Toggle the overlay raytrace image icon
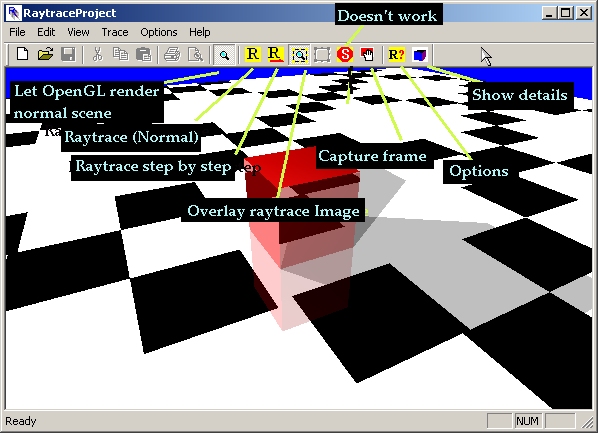 299,55
